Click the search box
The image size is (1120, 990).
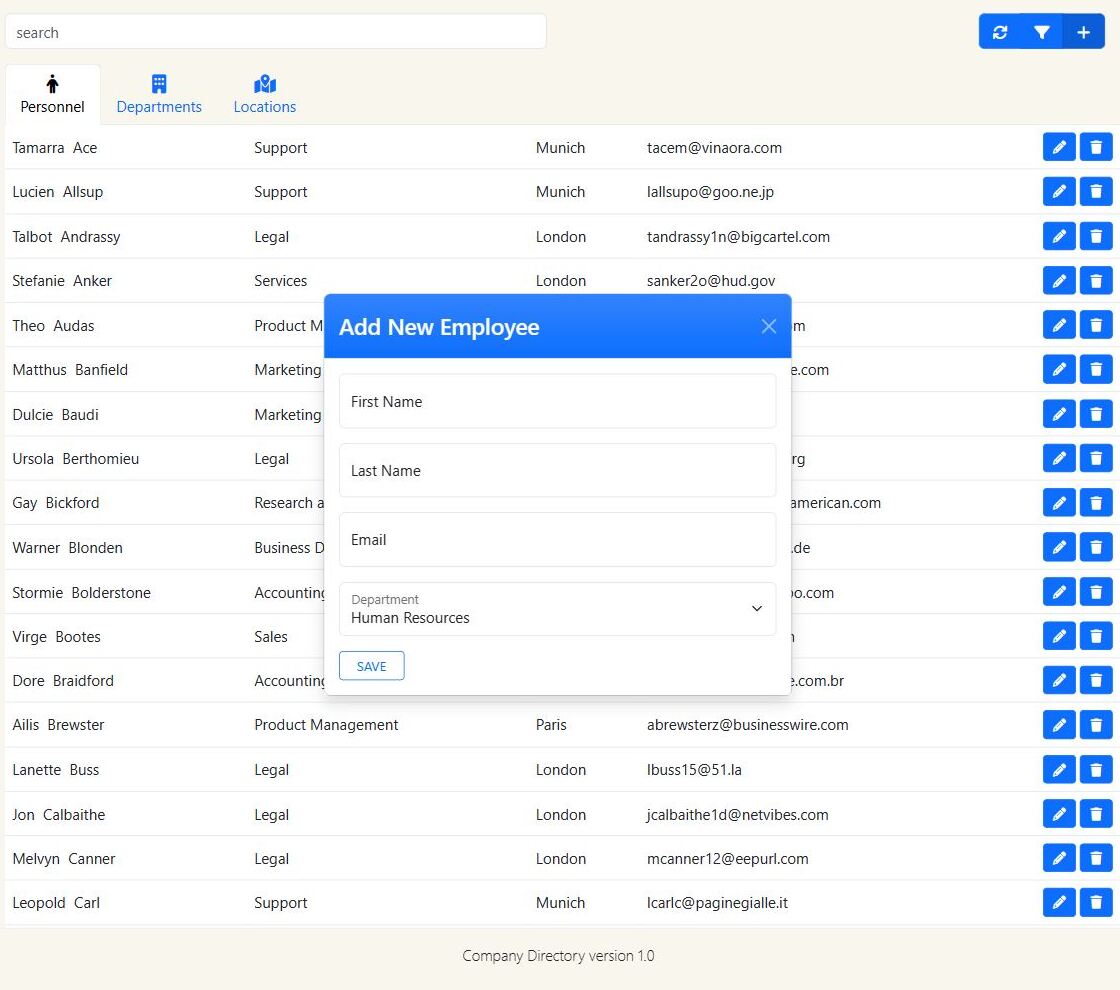coord(276,32)
